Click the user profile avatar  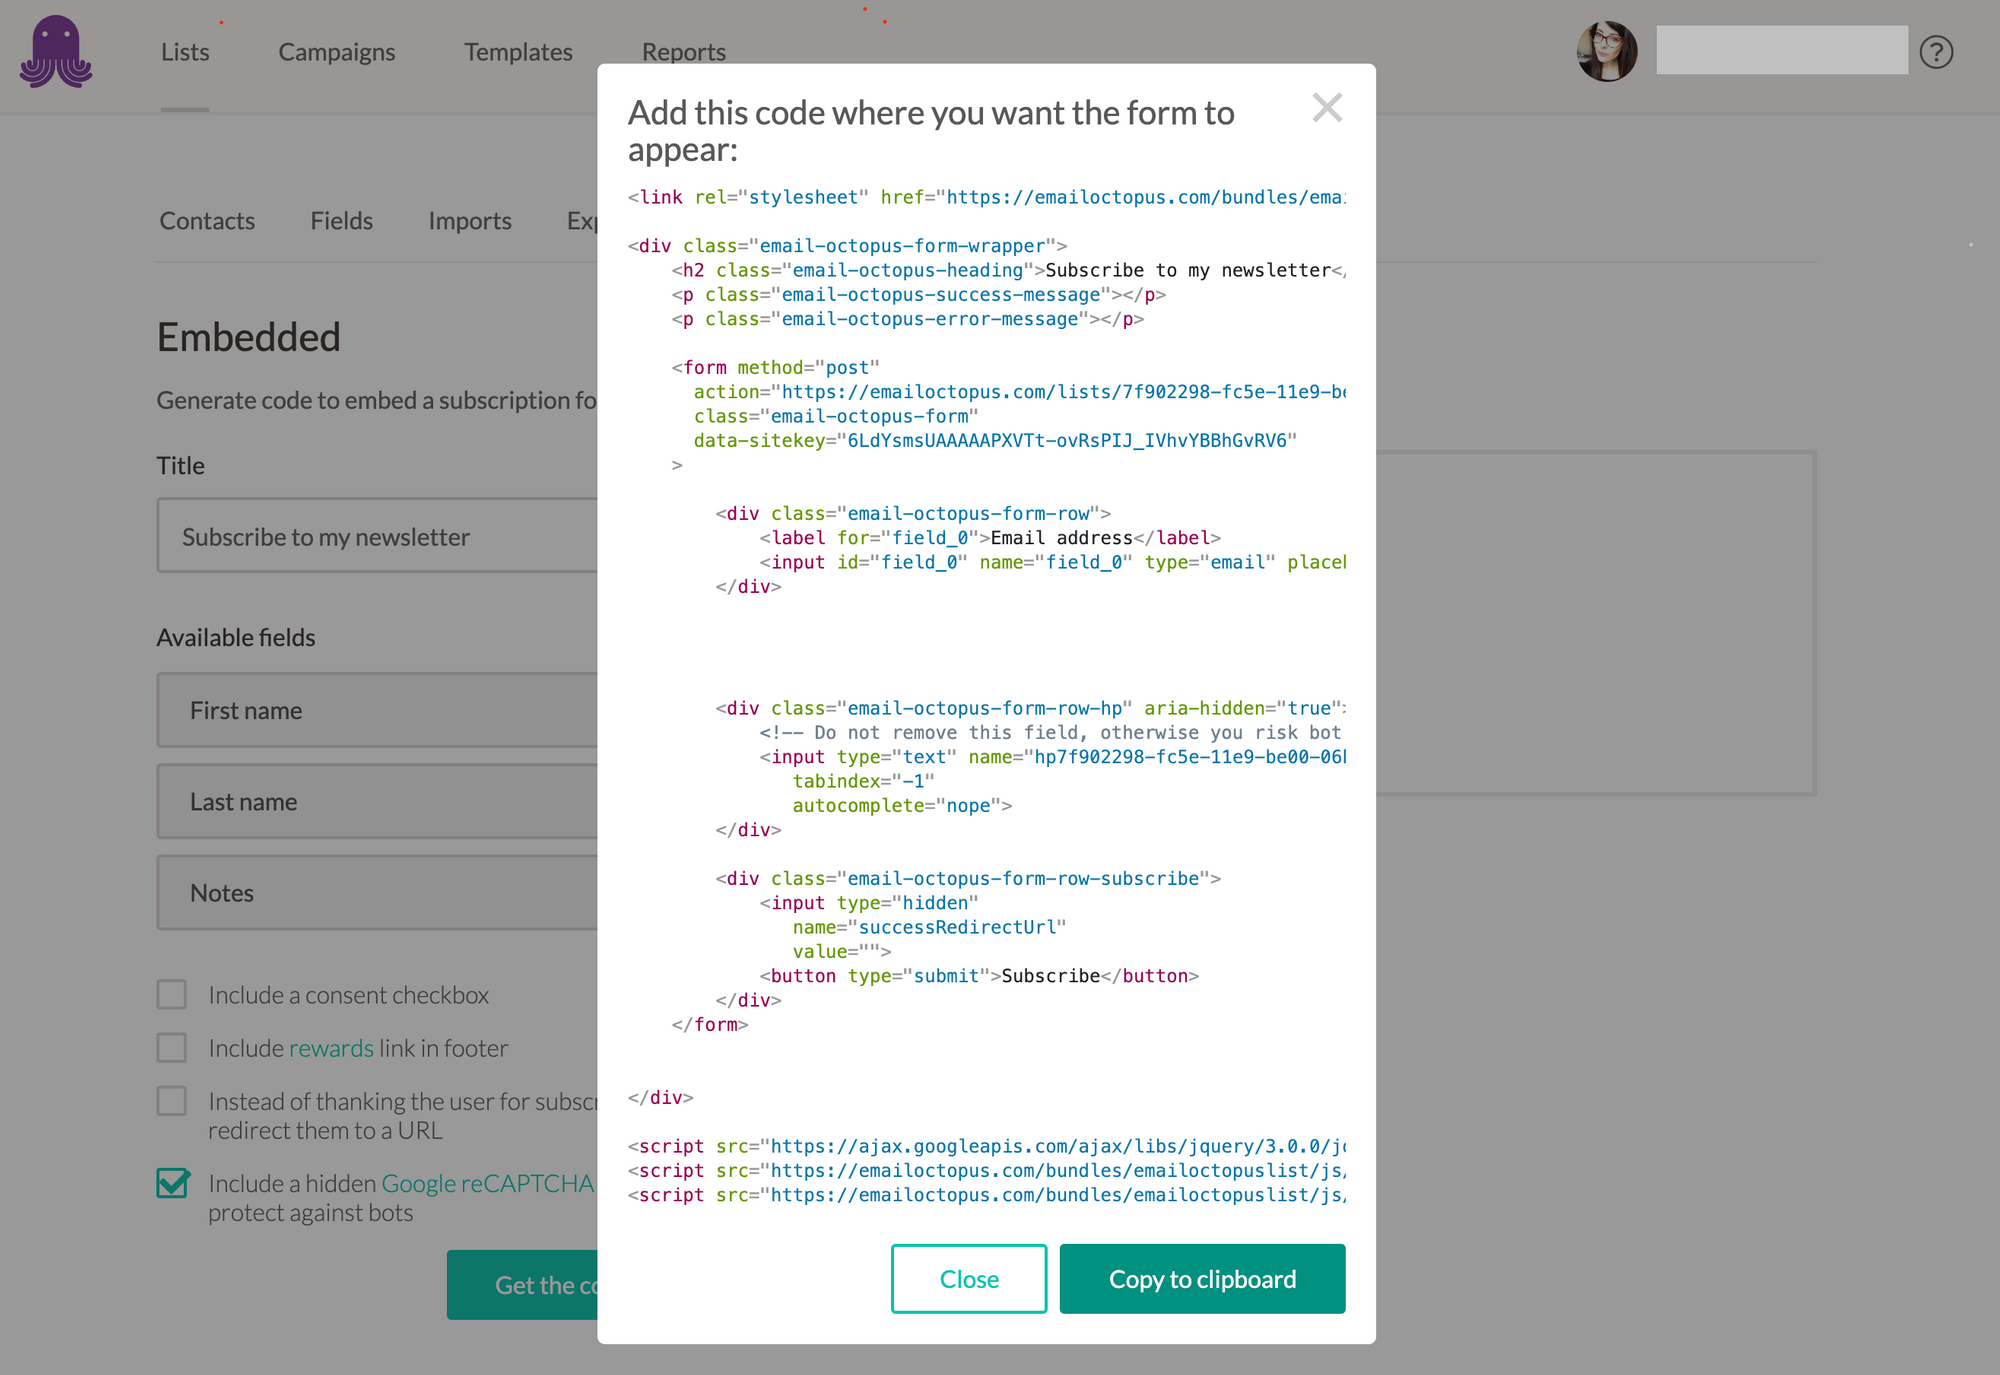point(1607,52)
